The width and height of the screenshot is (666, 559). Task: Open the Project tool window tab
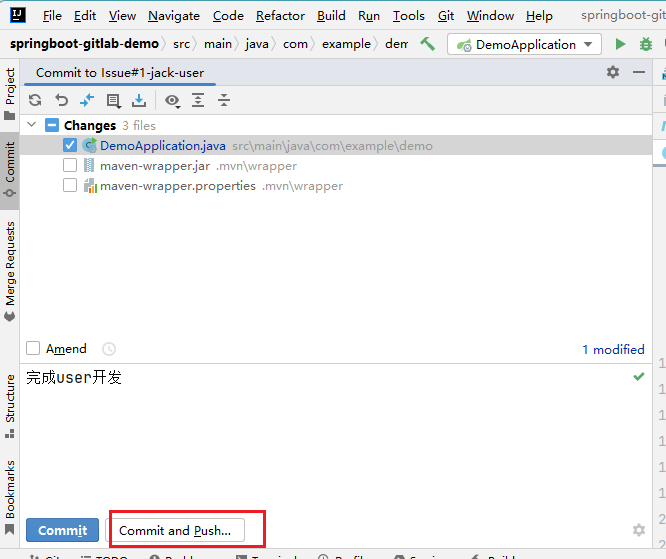click(x=9, y=93)
